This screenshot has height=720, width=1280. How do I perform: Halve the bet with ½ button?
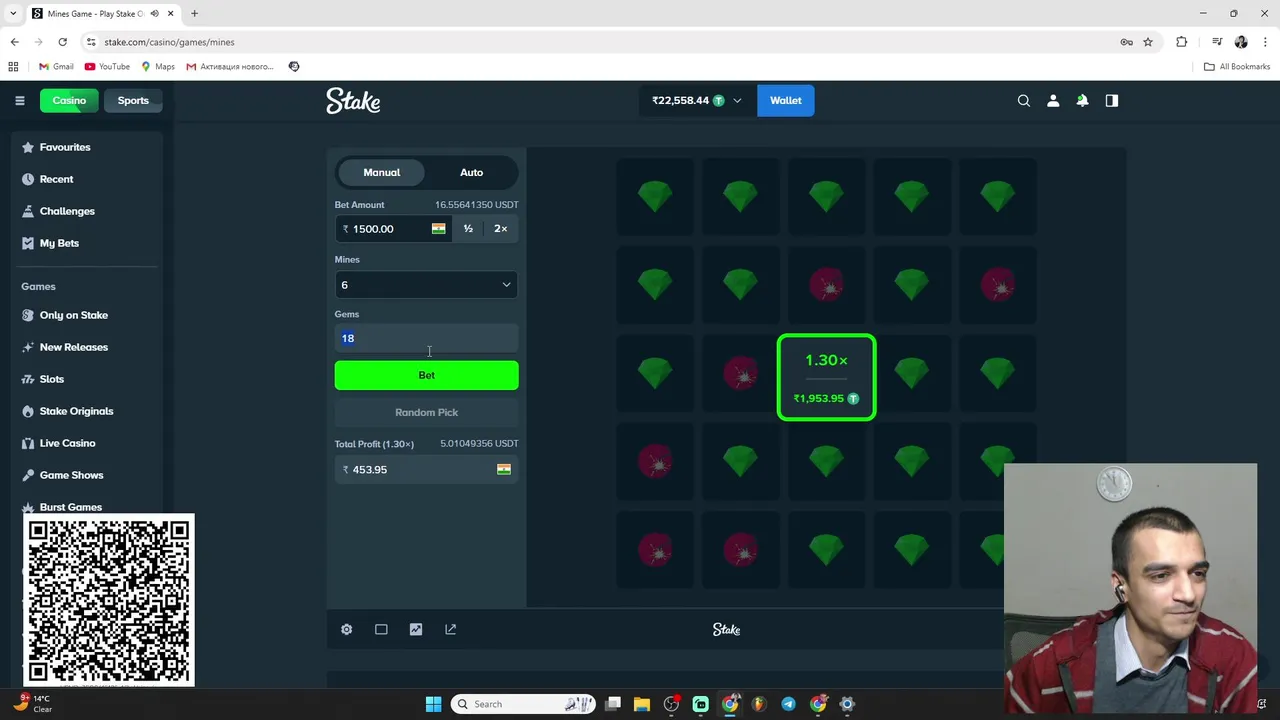click(468, 229)
